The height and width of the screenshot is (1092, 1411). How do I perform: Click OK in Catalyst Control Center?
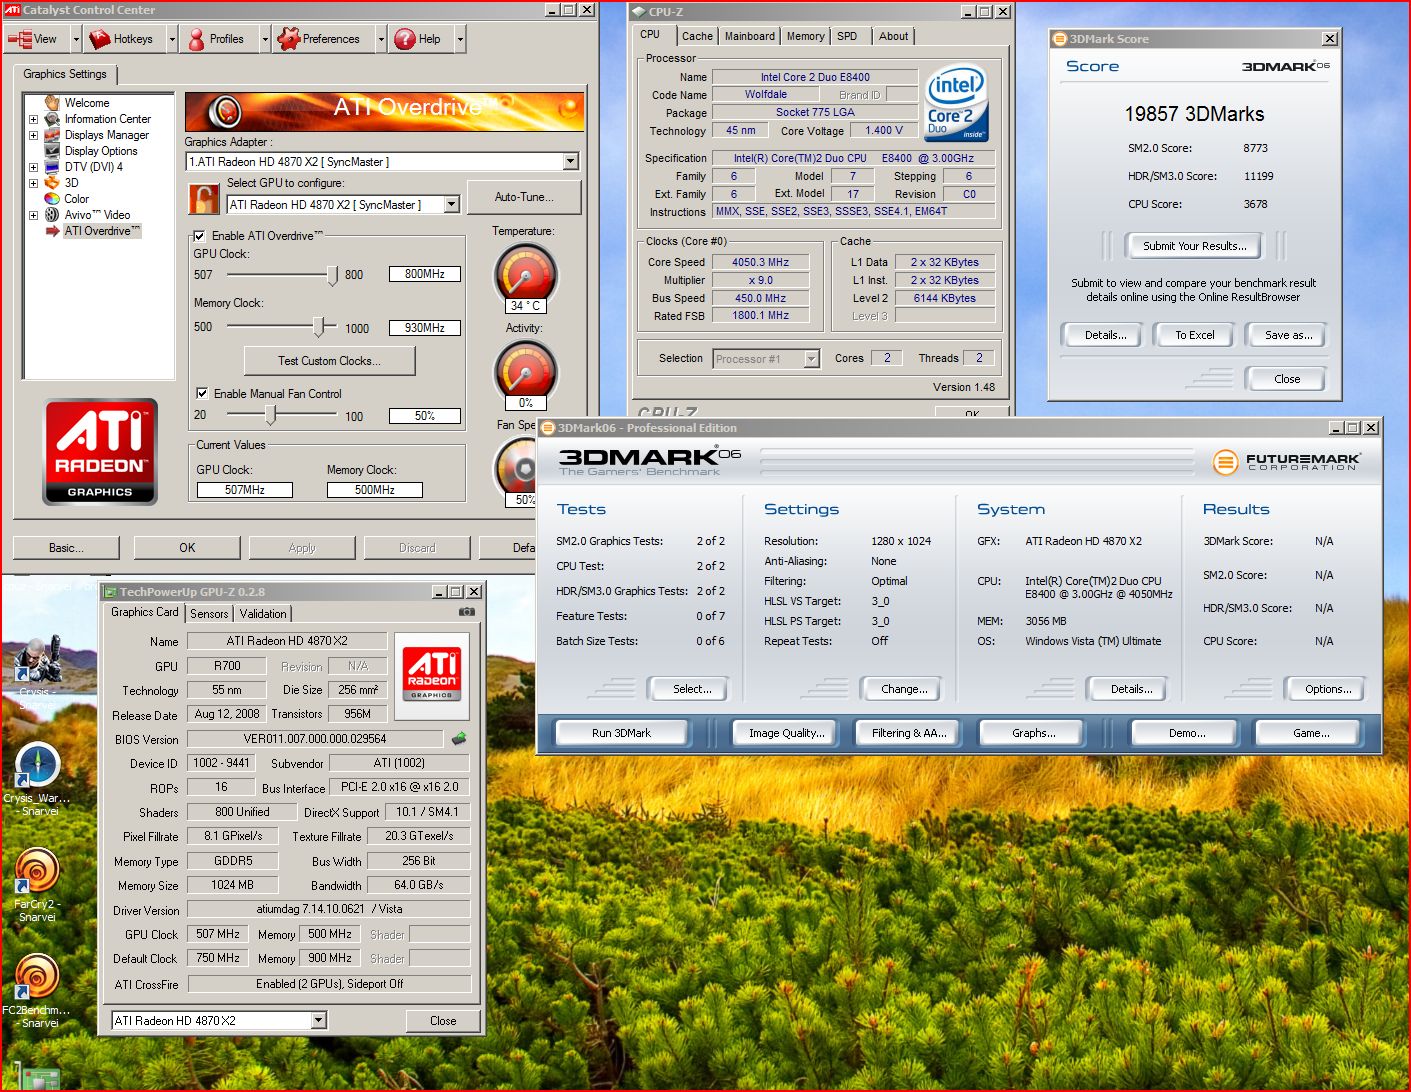(187, 548)
